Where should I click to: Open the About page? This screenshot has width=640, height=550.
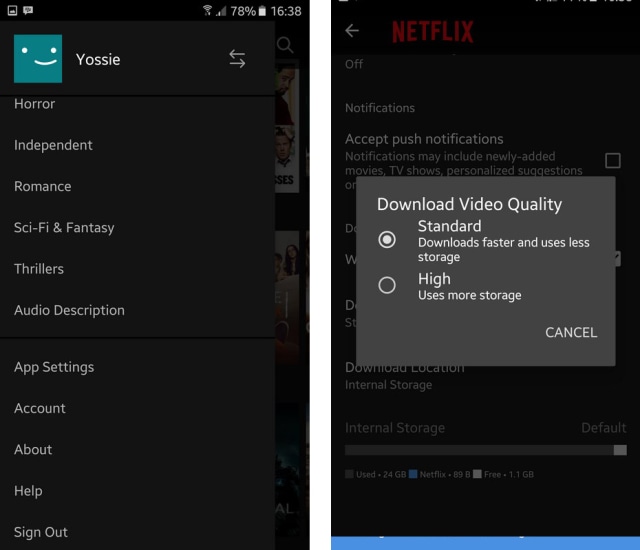tap(33, 449)
